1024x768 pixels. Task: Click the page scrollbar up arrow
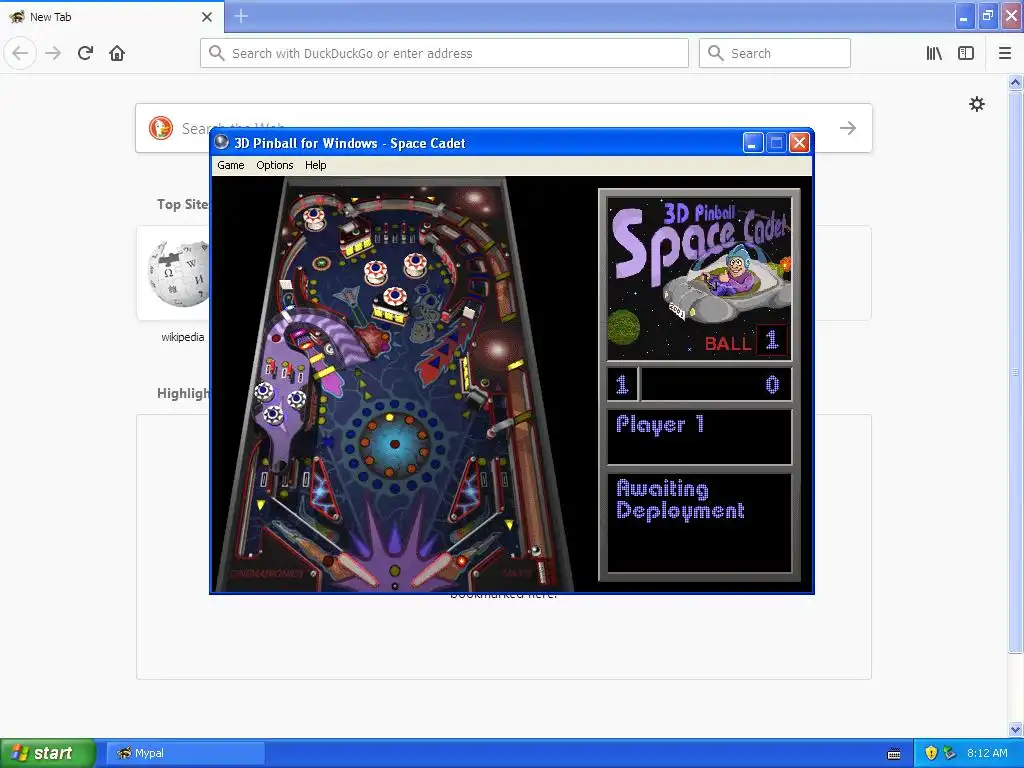tap(1015, 82)
